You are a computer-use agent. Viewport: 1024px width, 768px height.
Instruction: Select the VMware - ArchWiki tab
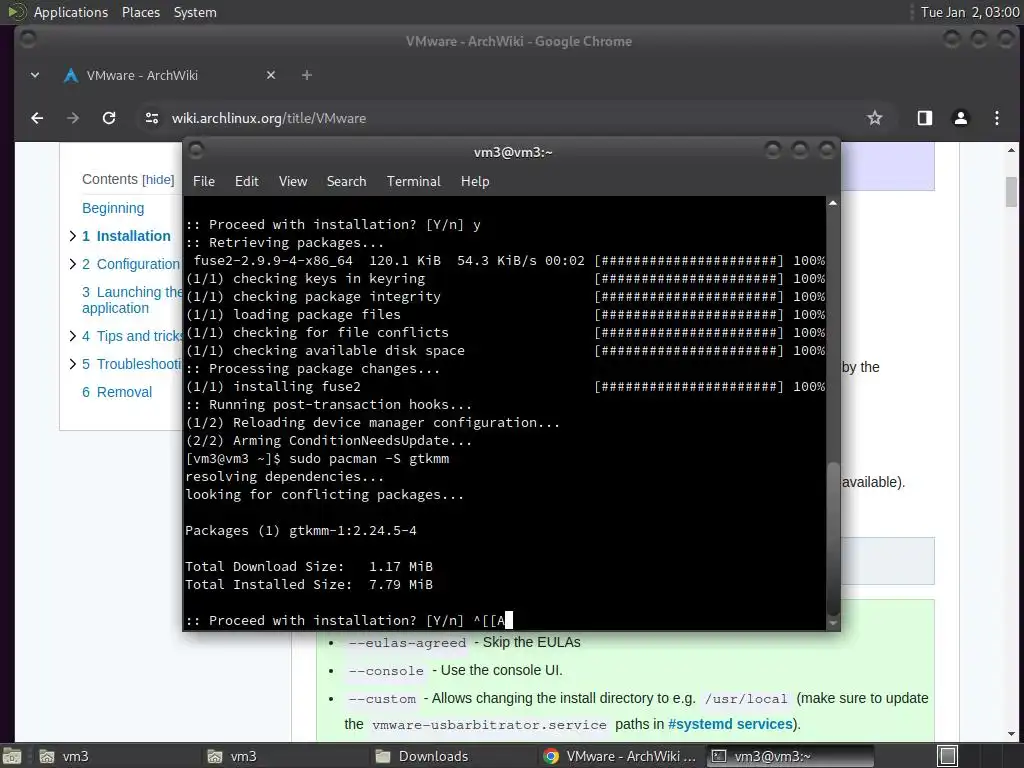(x=170, y=75)
